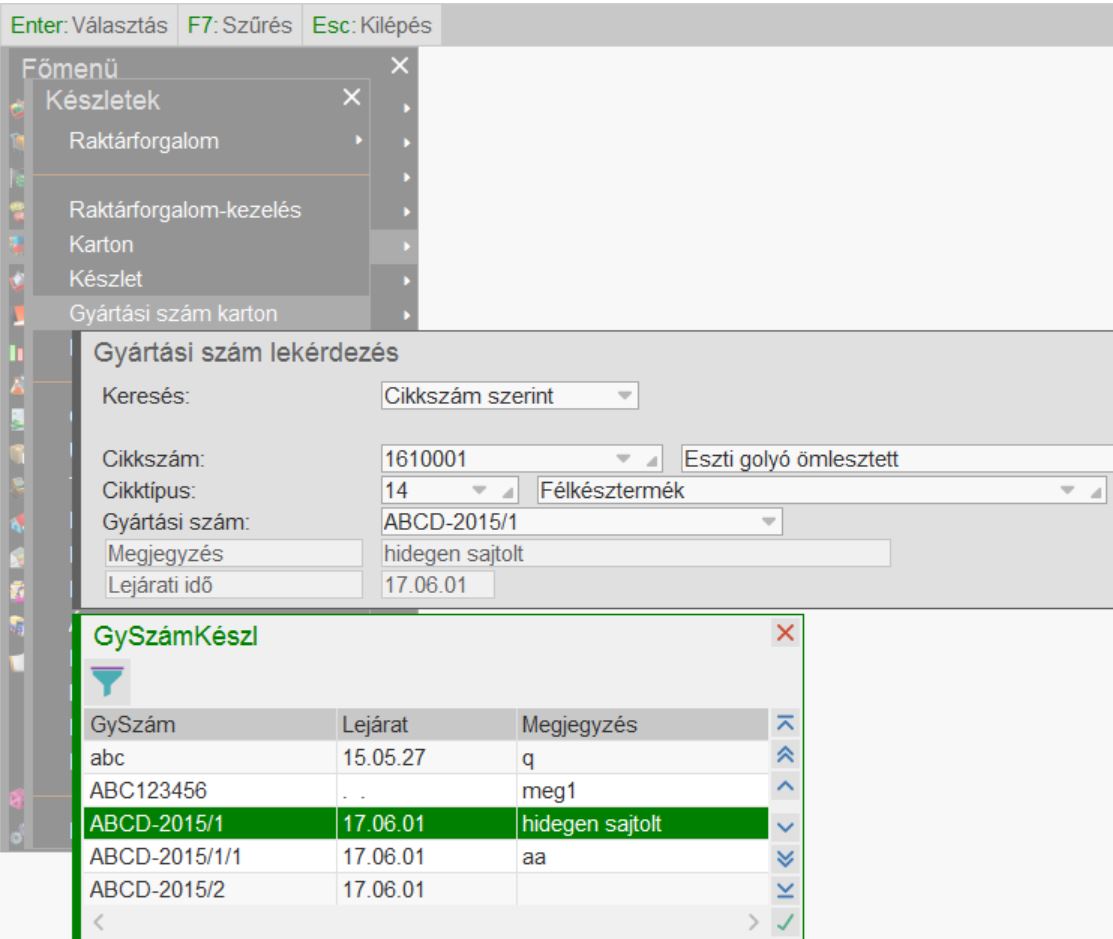Jump to first record arrow icon

(x=785, y=723)
